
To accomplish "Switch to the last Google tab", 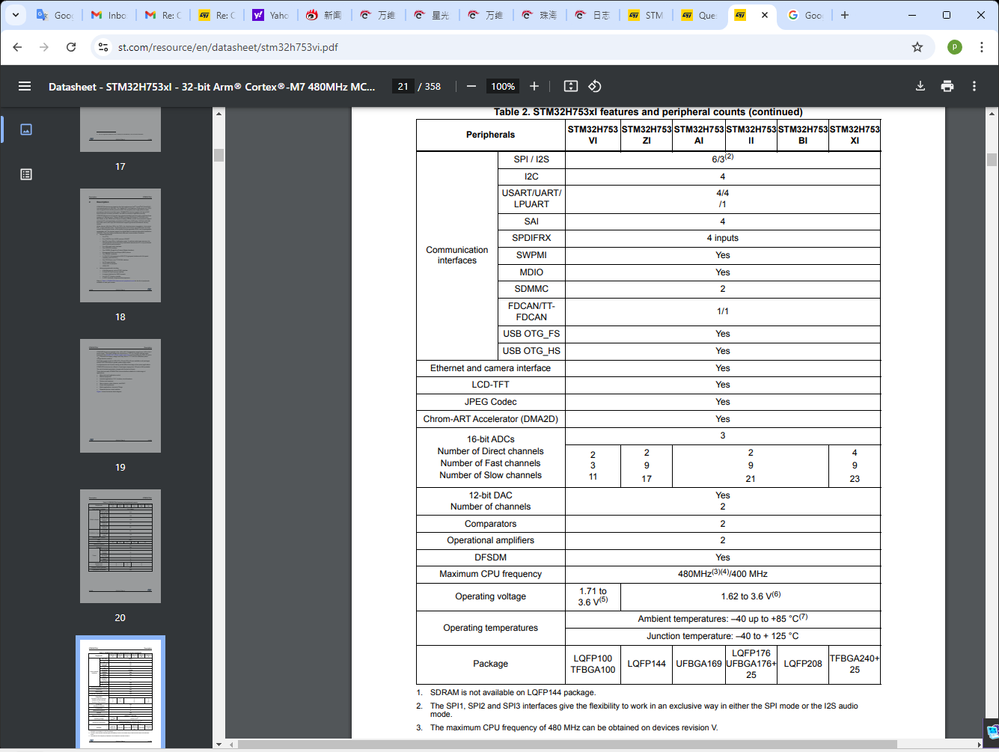I will click(806, 15).
